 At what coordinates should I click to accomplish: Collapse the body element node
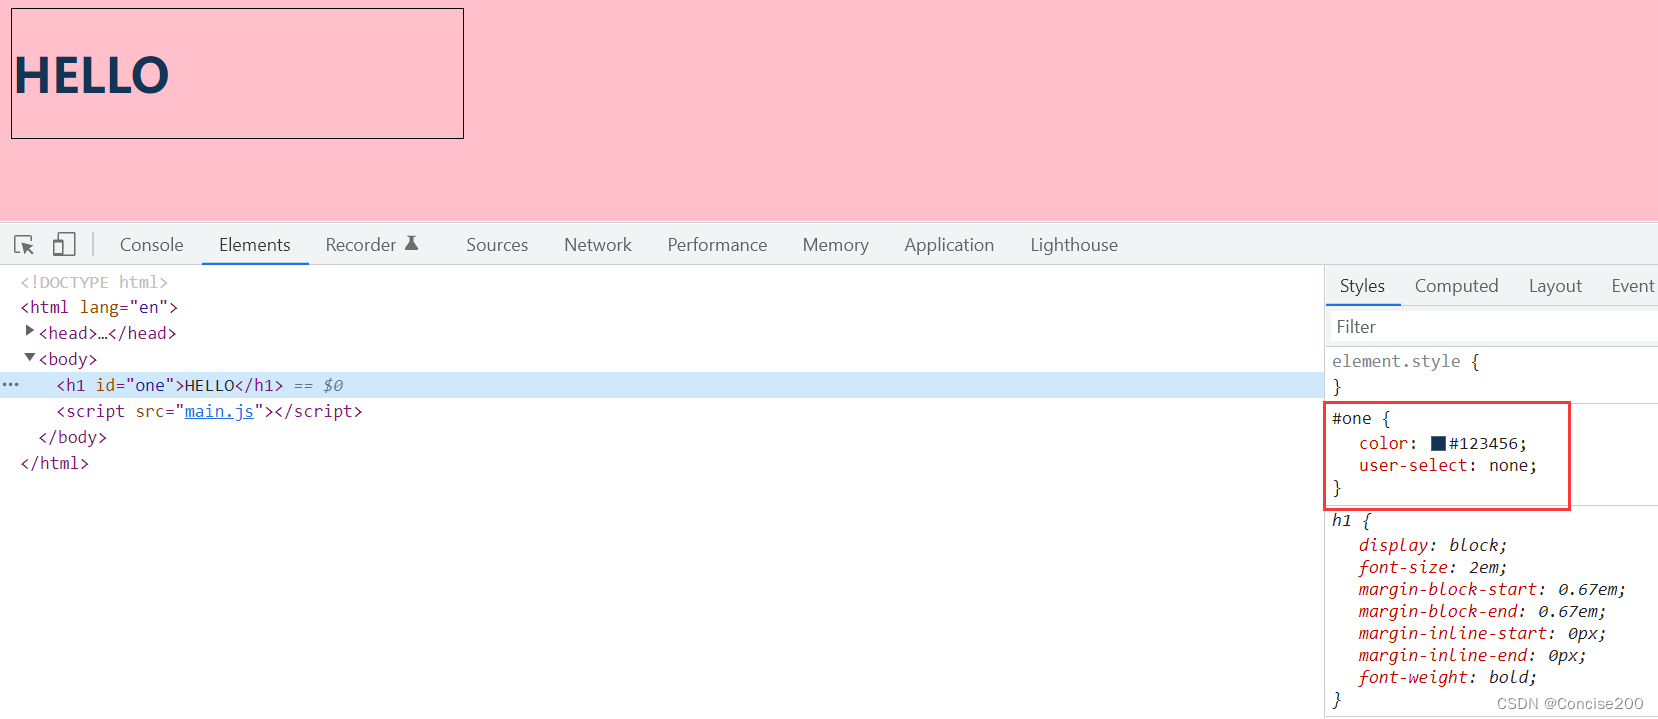(x=30, y=357)
